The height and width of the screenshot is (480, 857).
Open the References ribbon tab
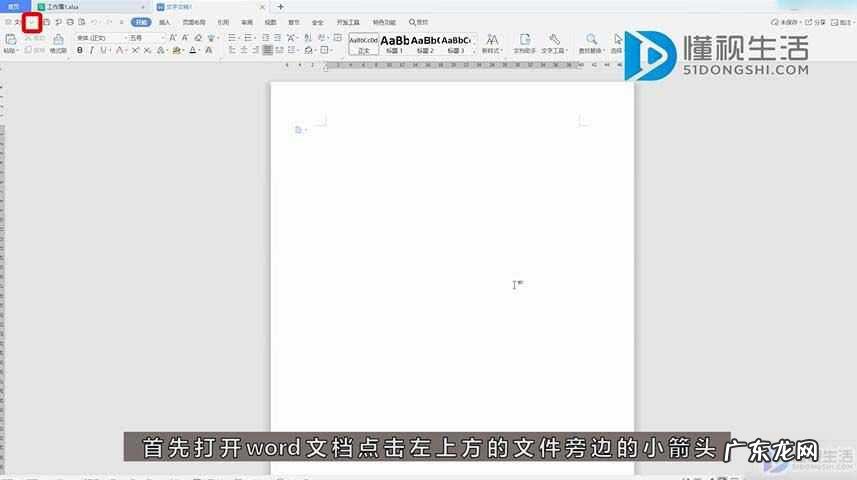(223, 22)
